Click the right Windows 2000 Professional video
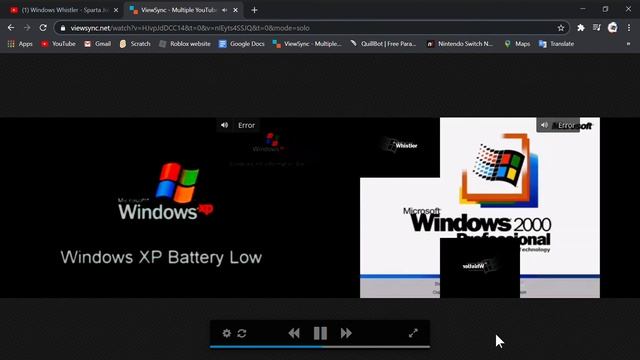 (480, 207)
